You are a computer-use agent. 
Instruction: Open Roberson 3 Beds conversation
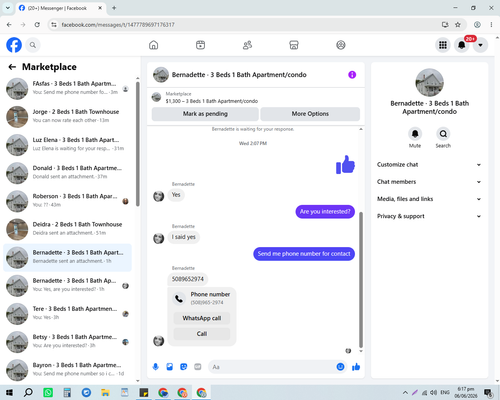(x=67, y=201)
